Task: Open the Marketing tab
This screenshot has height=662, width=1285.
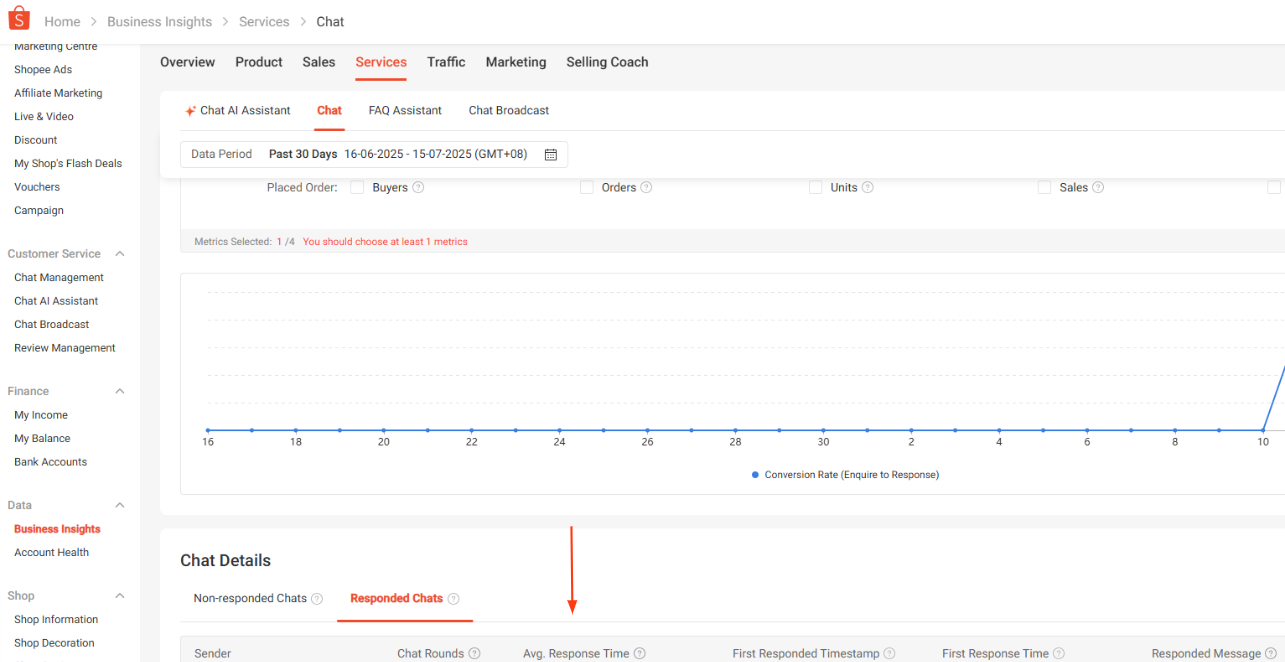Action: pos(516,62)
